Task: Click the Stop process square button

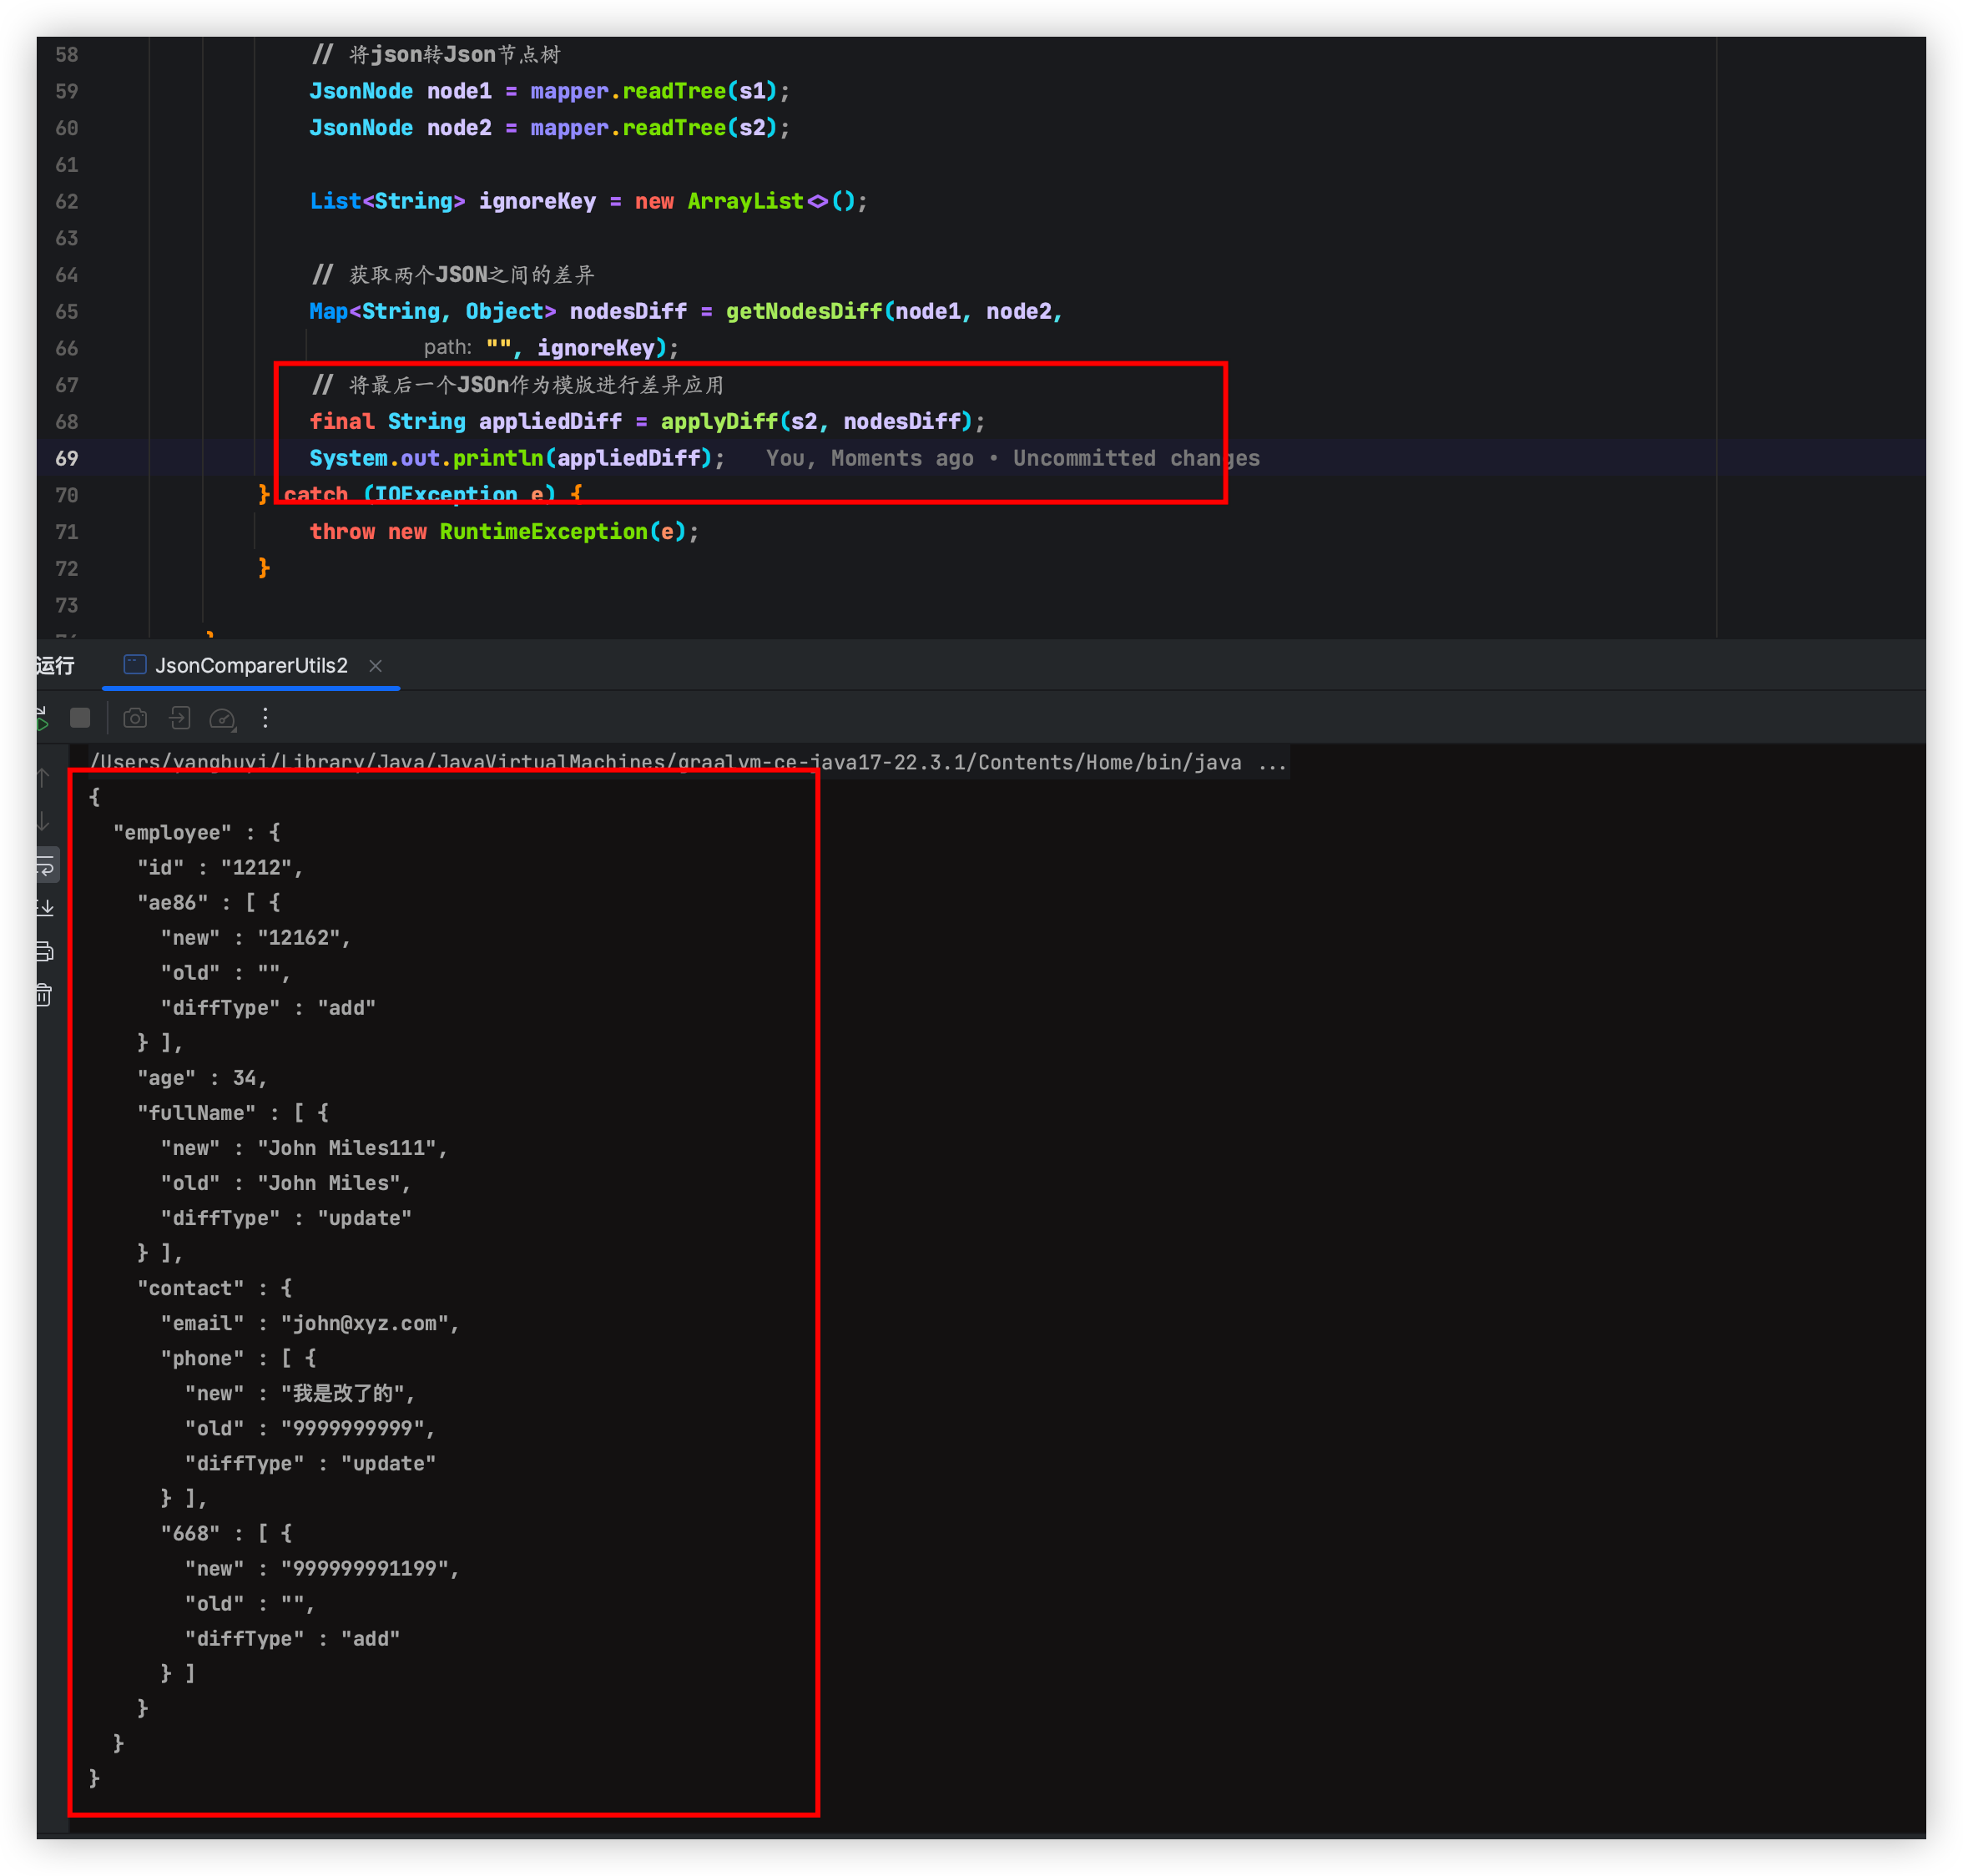Action: (x=80, y=718)
